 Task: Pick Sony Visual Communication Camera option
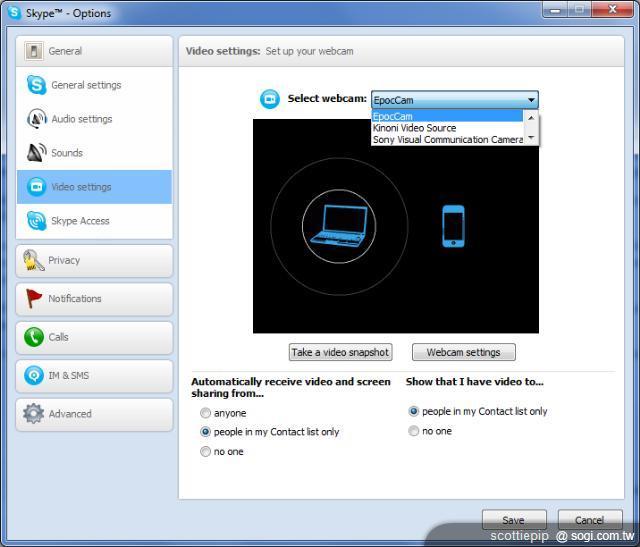click(x=447, y=140)
